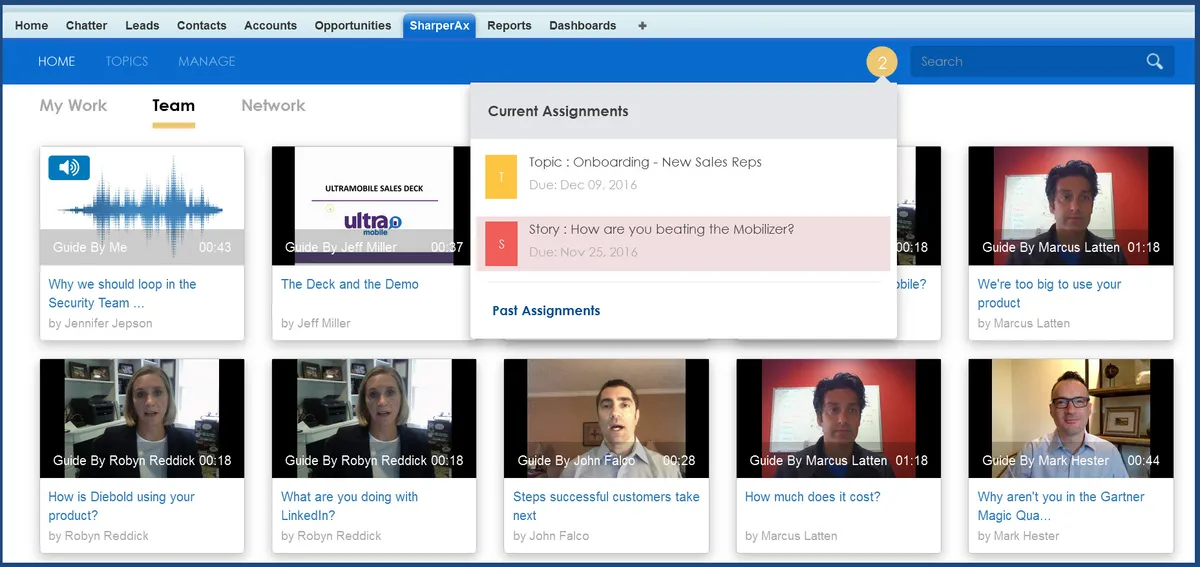Open MANAGE in the blue navigation bar
The width and height of the screenshot is (1200, 567).
coord(207,62)
